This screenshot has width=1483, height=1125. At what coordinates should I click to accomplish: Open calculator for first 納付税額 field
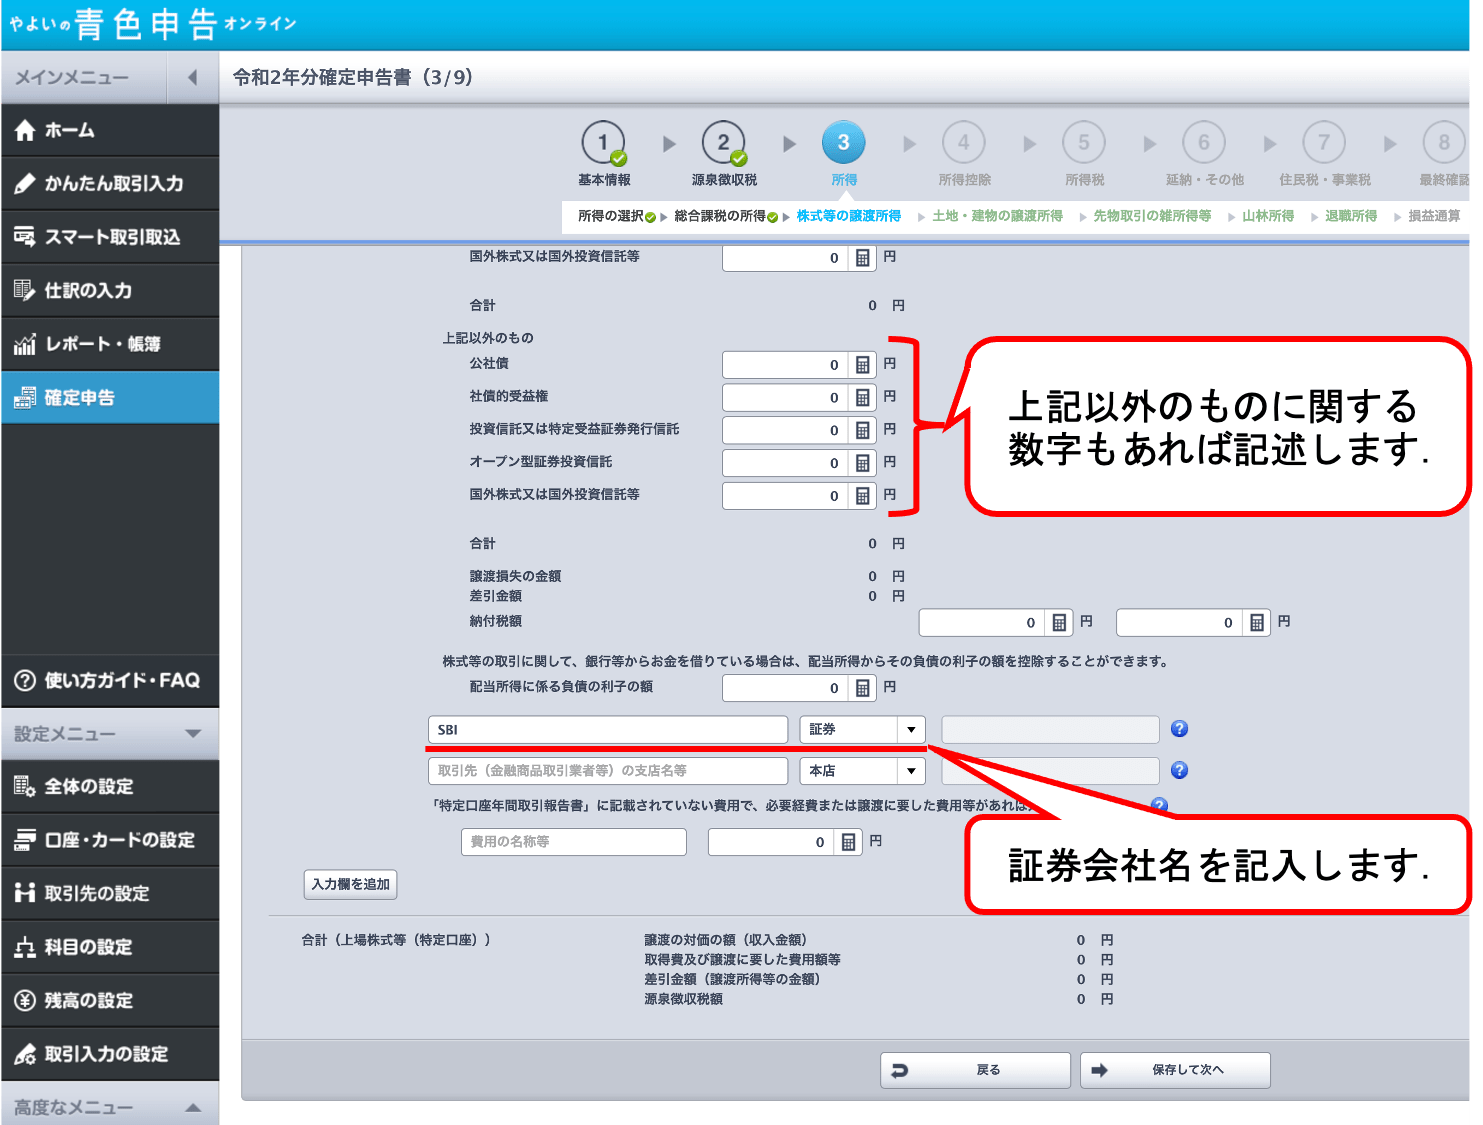(1059, 623)
